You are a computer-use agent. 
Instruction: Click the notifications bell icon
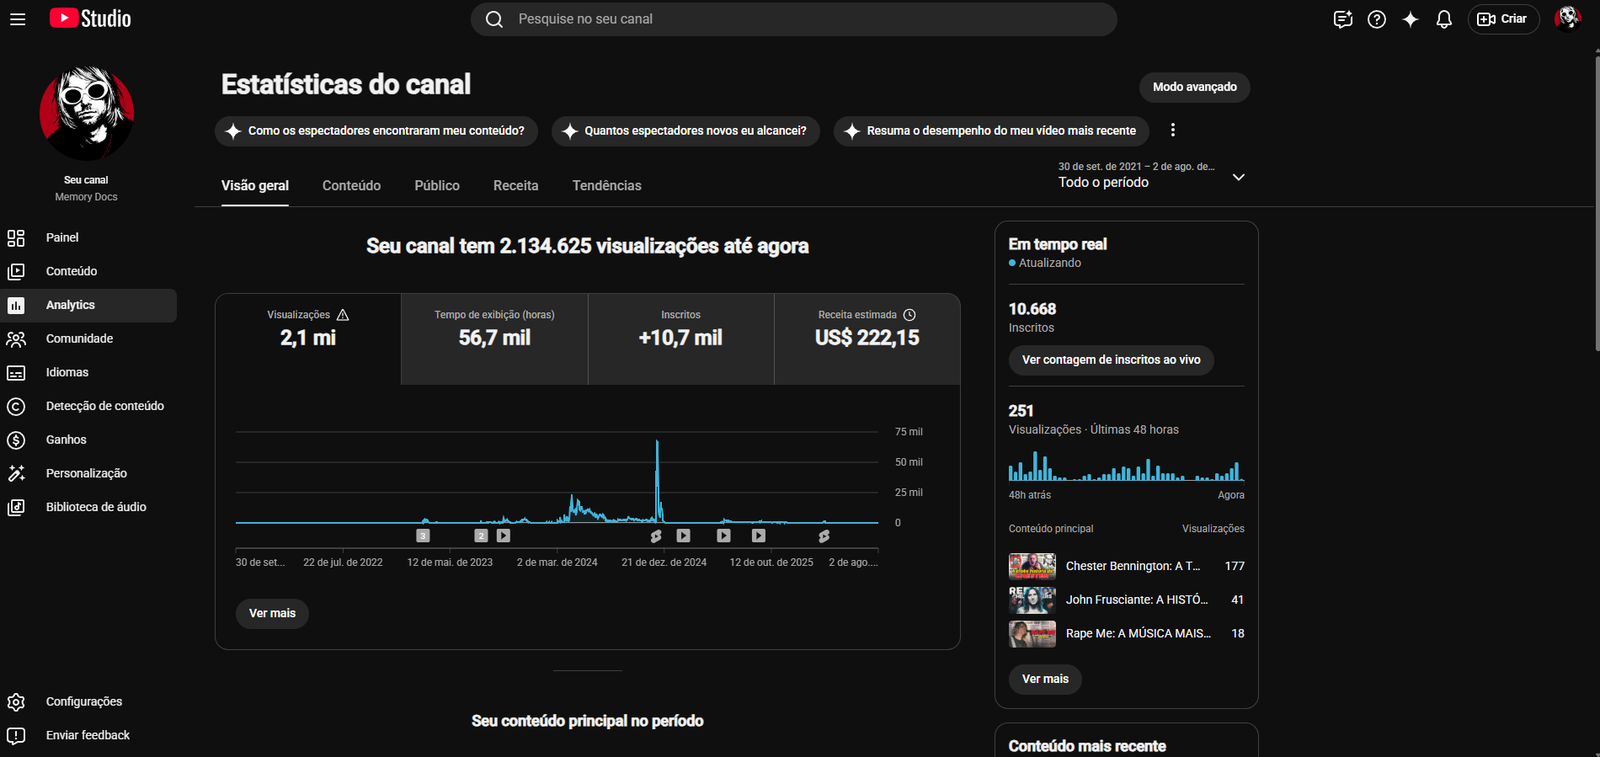coord(1443,19)
